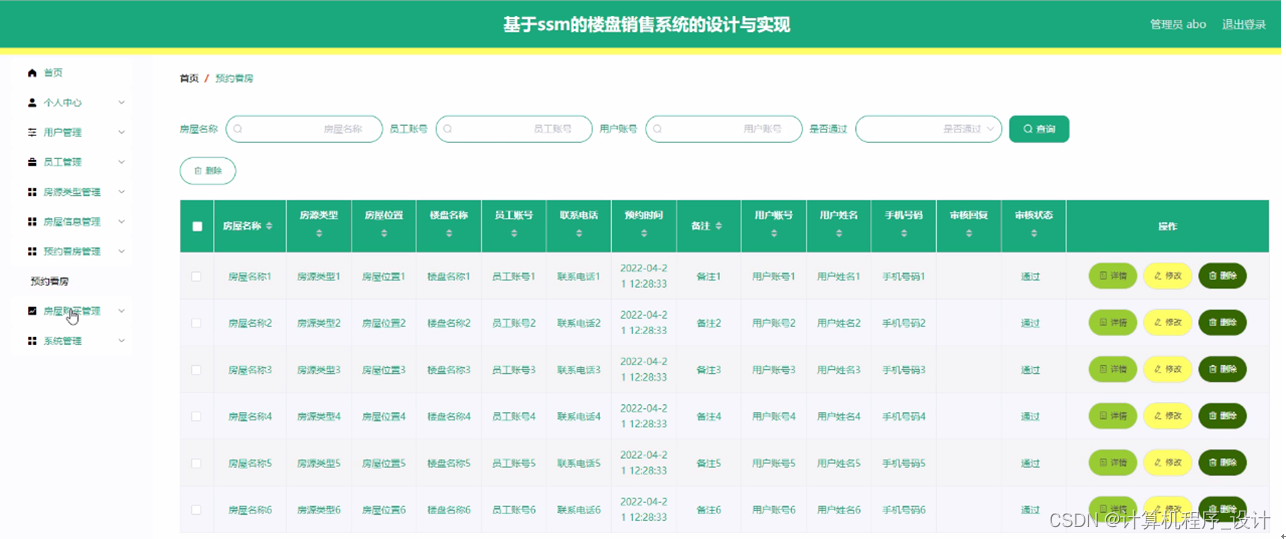Check the box for row 房屋名称6
This screenshot has width=1286, height=539.
click(196, 510)
